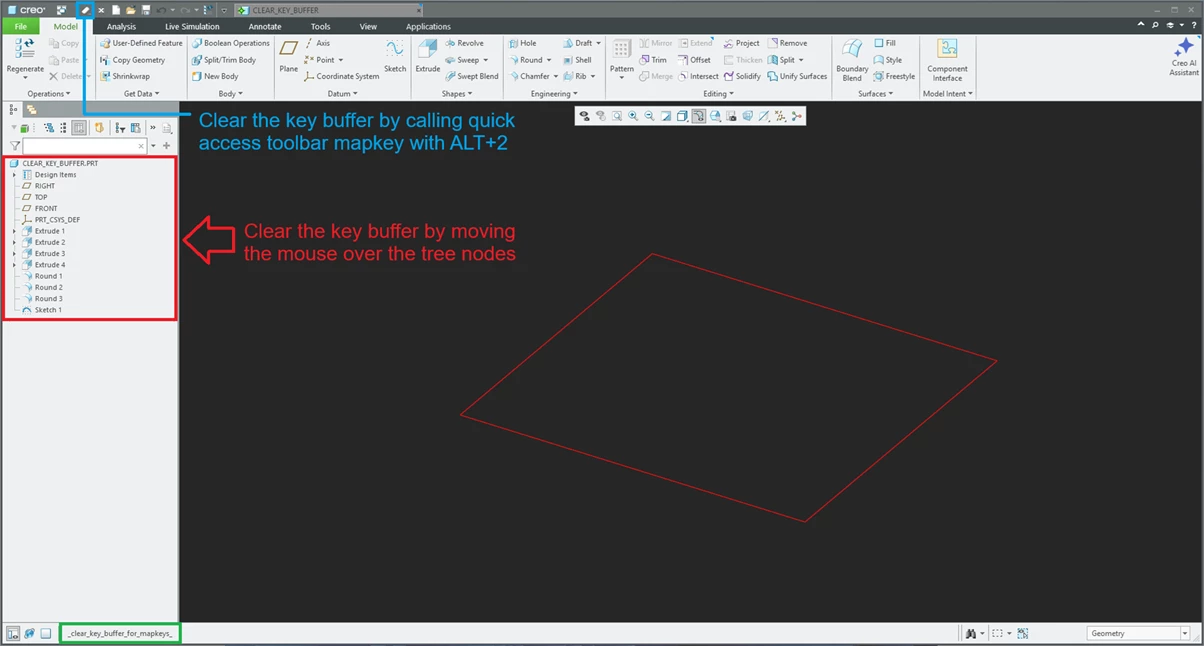The height and width of the screenshot is (646, 1204).
Task: Switch to the Analysis ribbon tab
Action: (121, 27)
